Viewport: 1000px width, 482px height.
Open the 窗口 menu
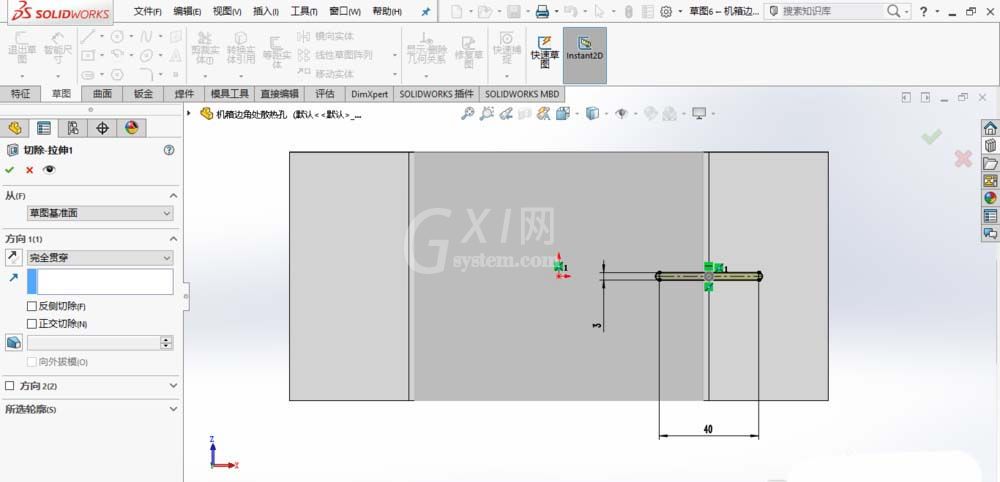click(x=345, y=11)
